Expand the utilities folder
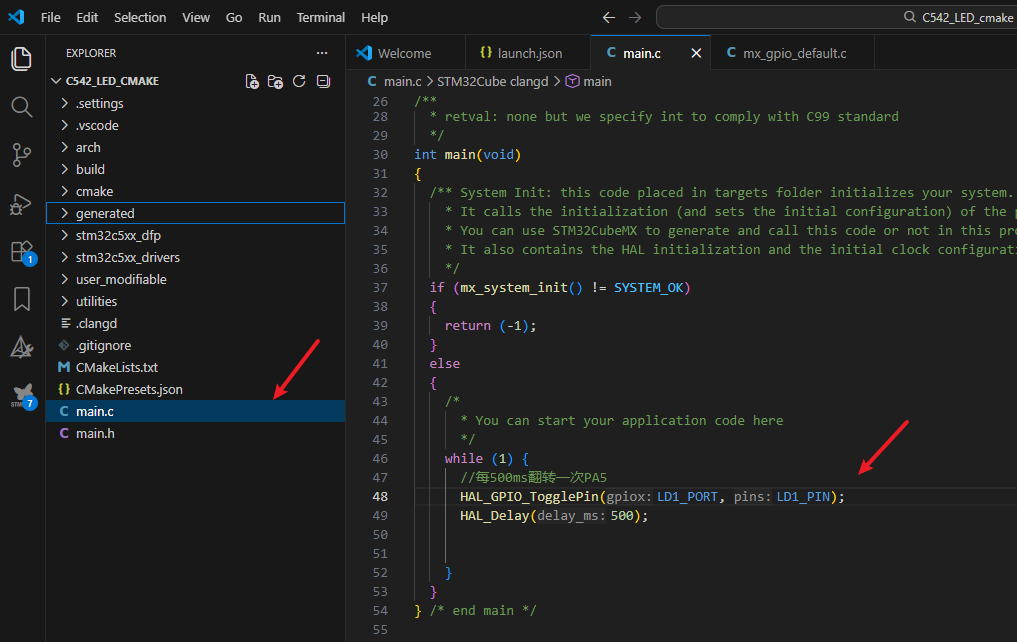This screenshot has height=642, width=1017. click(x=195, y=302)
